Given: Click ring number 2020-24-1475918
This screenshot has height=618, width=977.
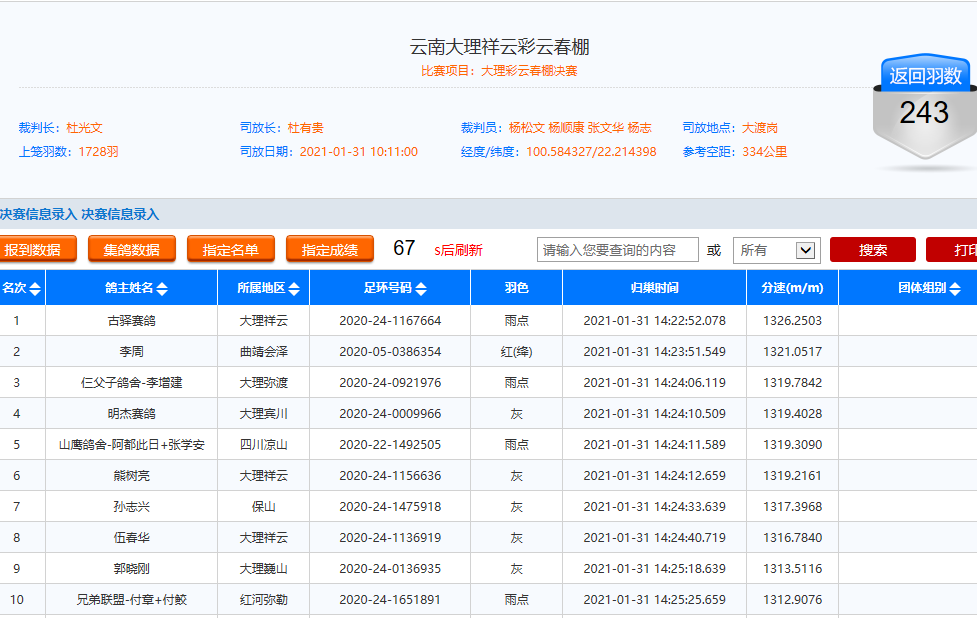Looking at the screenshot, I should click(390, 506).
